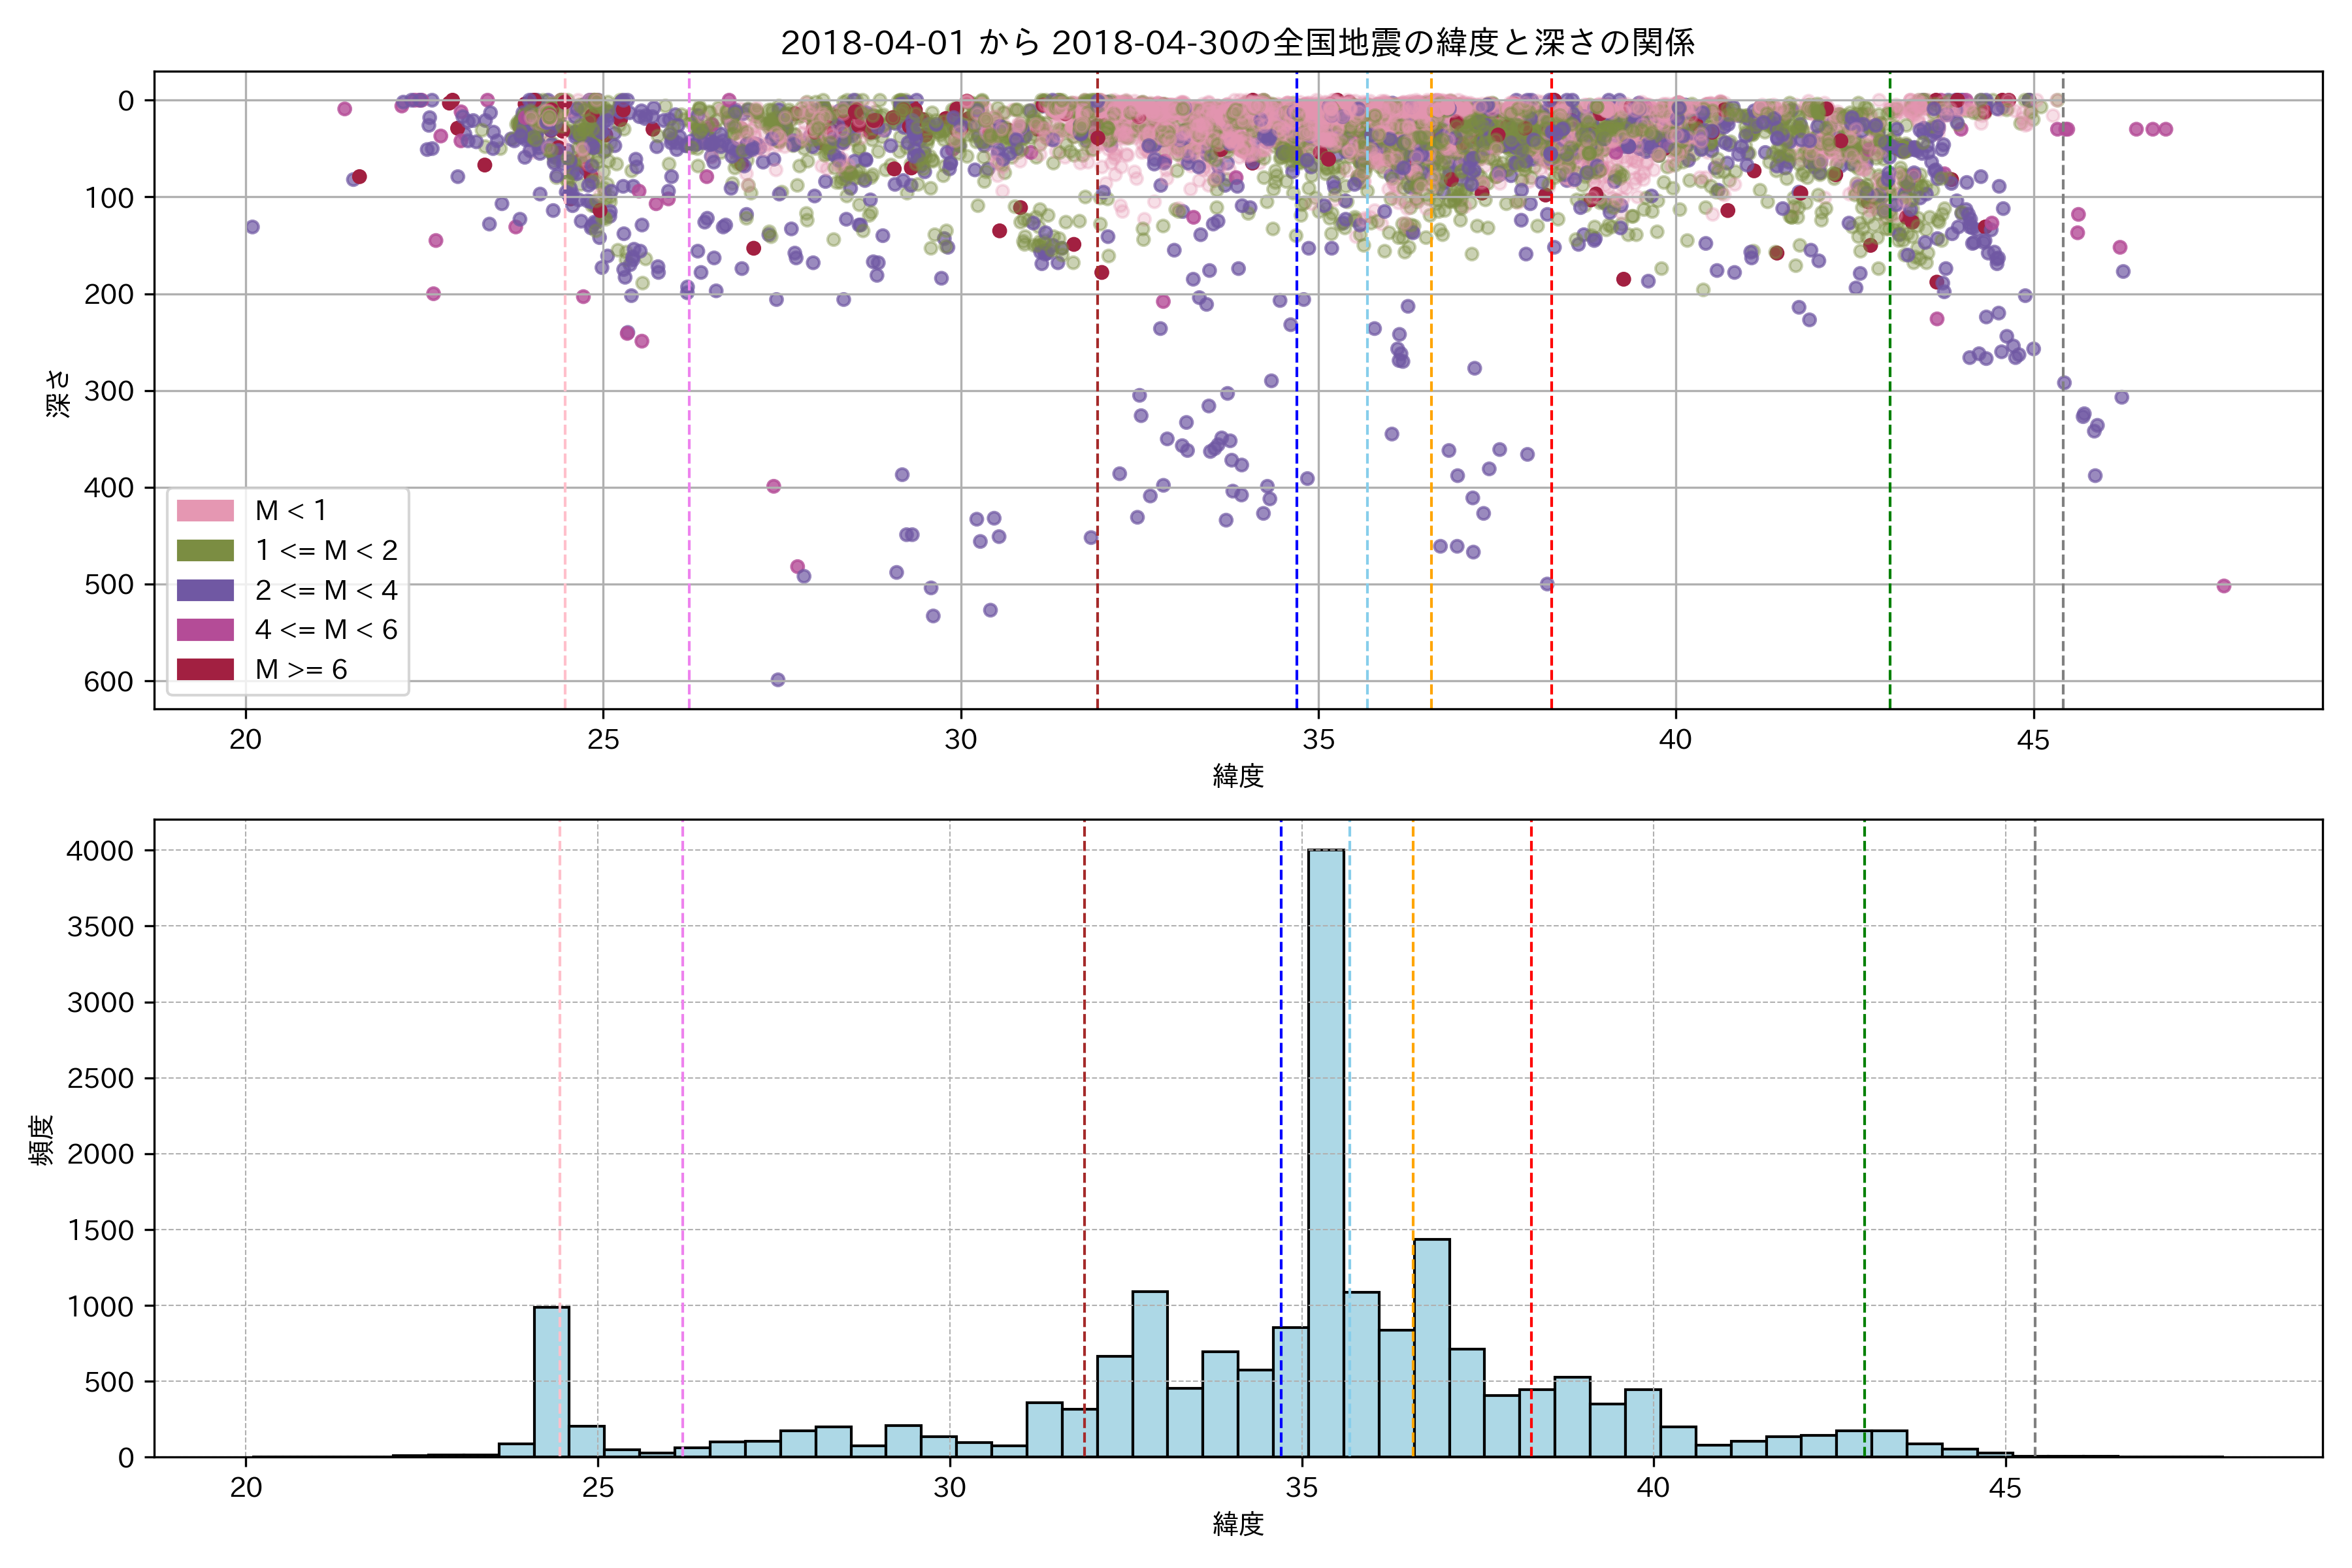Click the 600 depth tick label
Image resolution: width=2352 pixels, height=1568 pixels.
pos(109,682)
